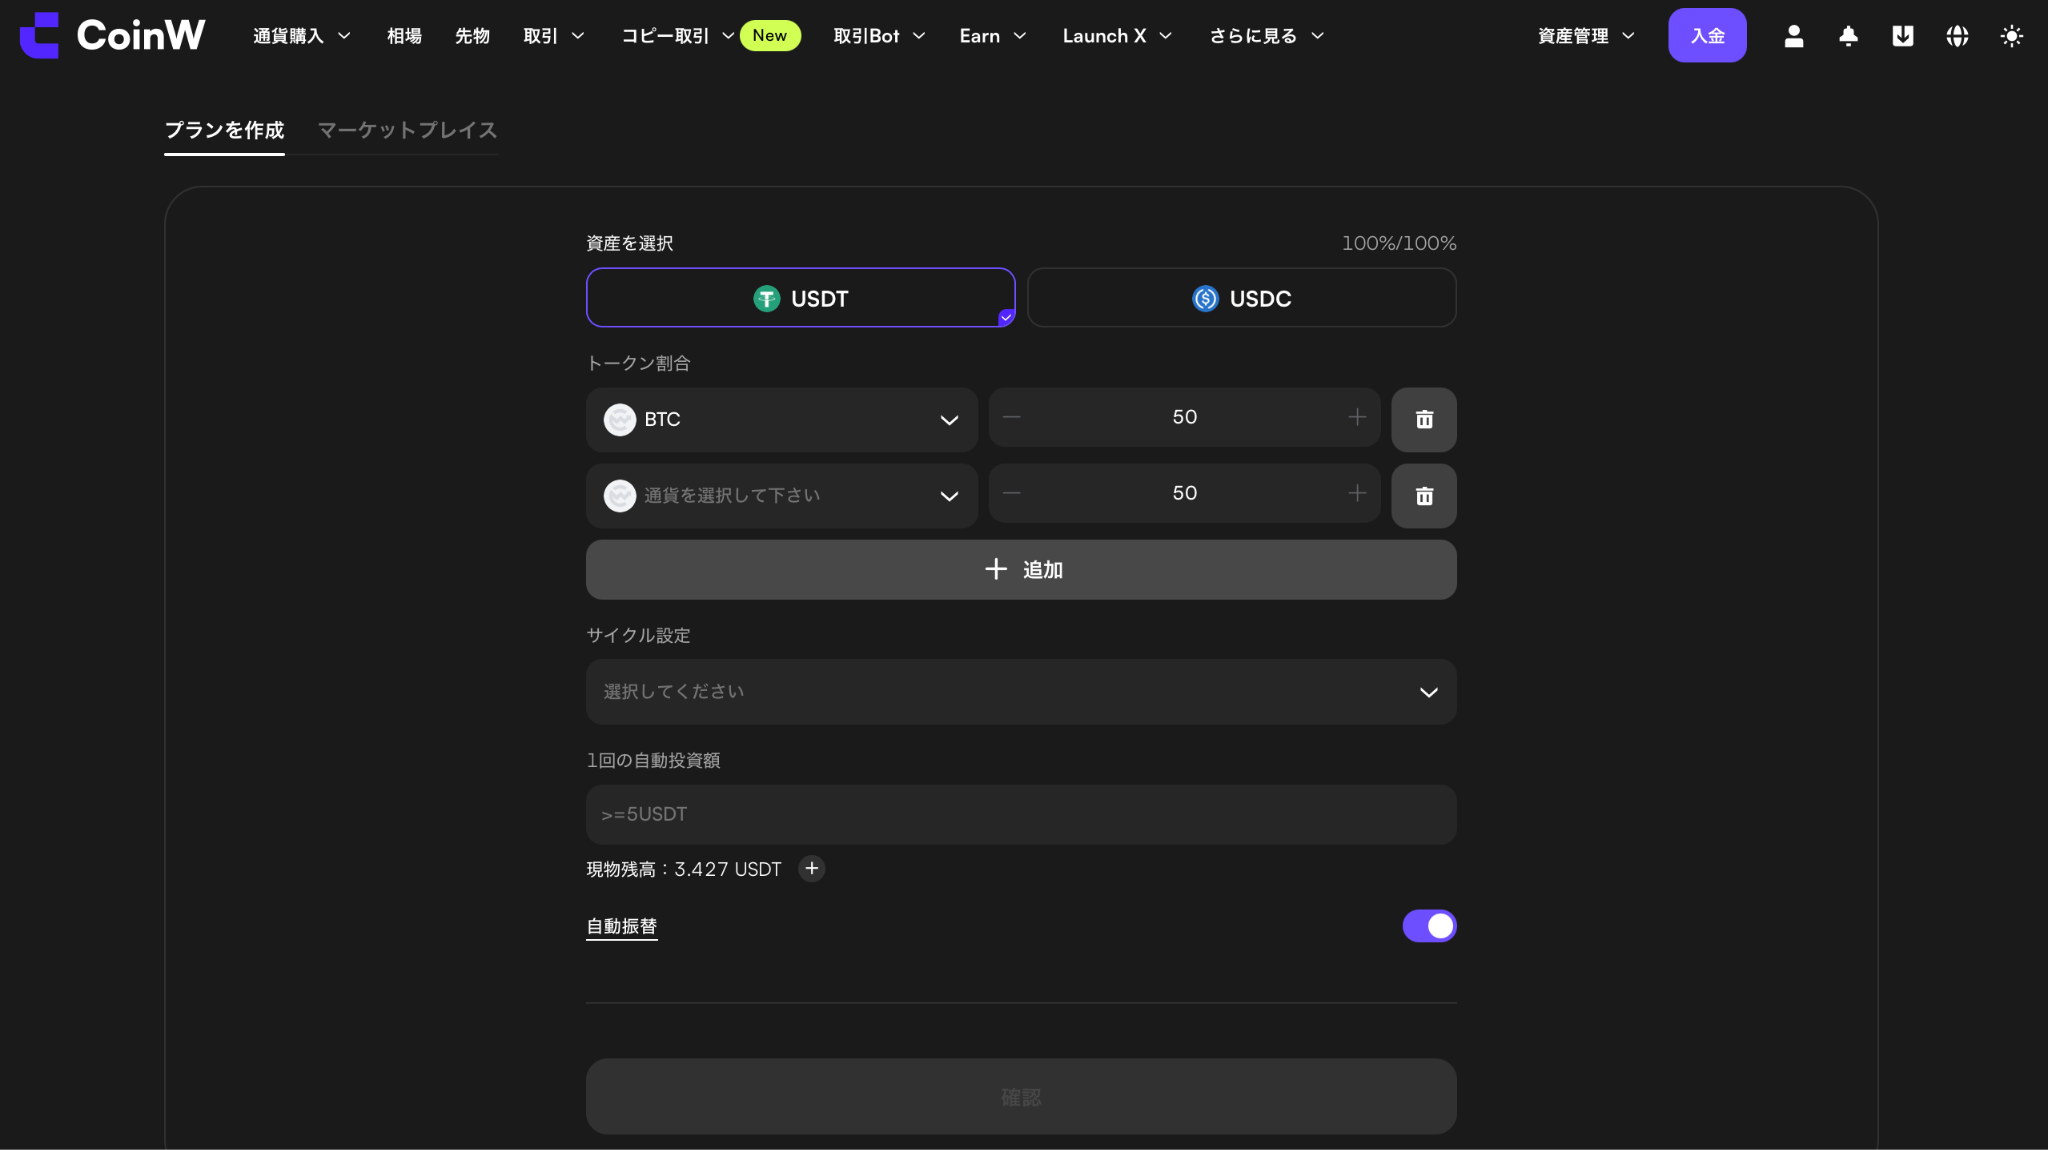Screen dimensions: 2048x1150
Task: Click the BTC coin icon
Action: pos(620,419)
